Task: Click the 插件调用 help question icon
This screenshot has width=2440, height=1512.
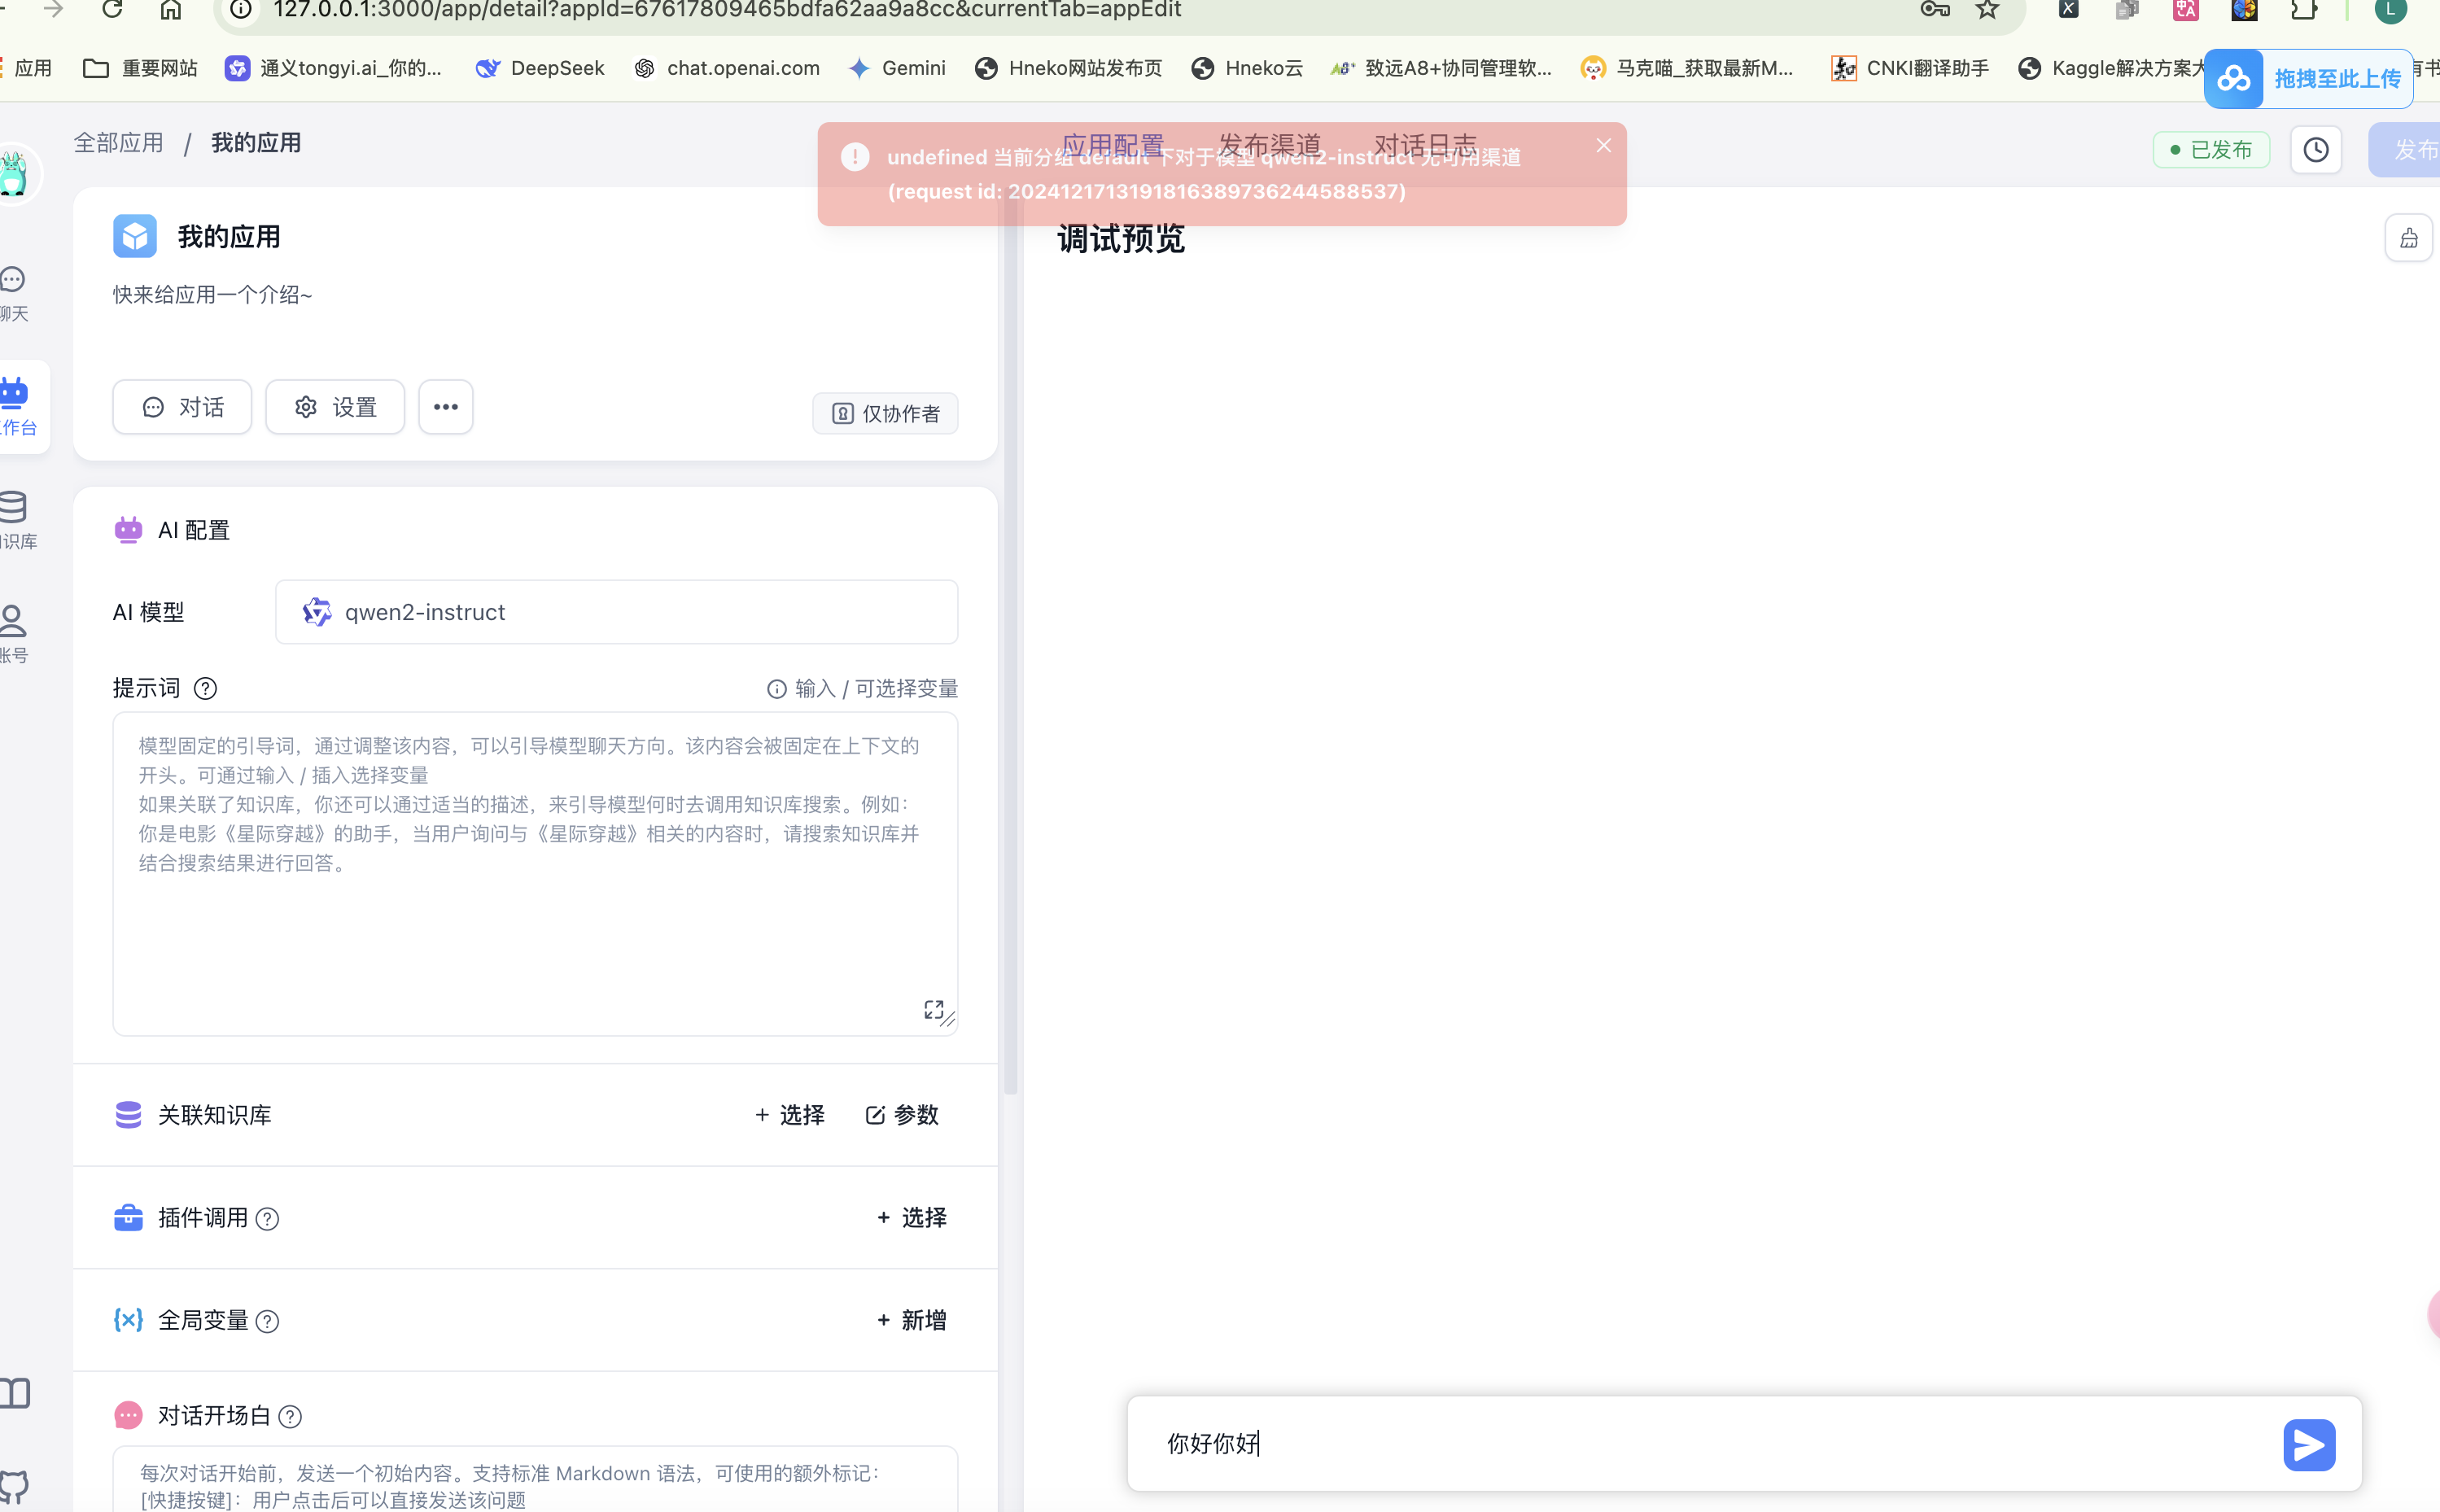Action: pos(267,1219)
